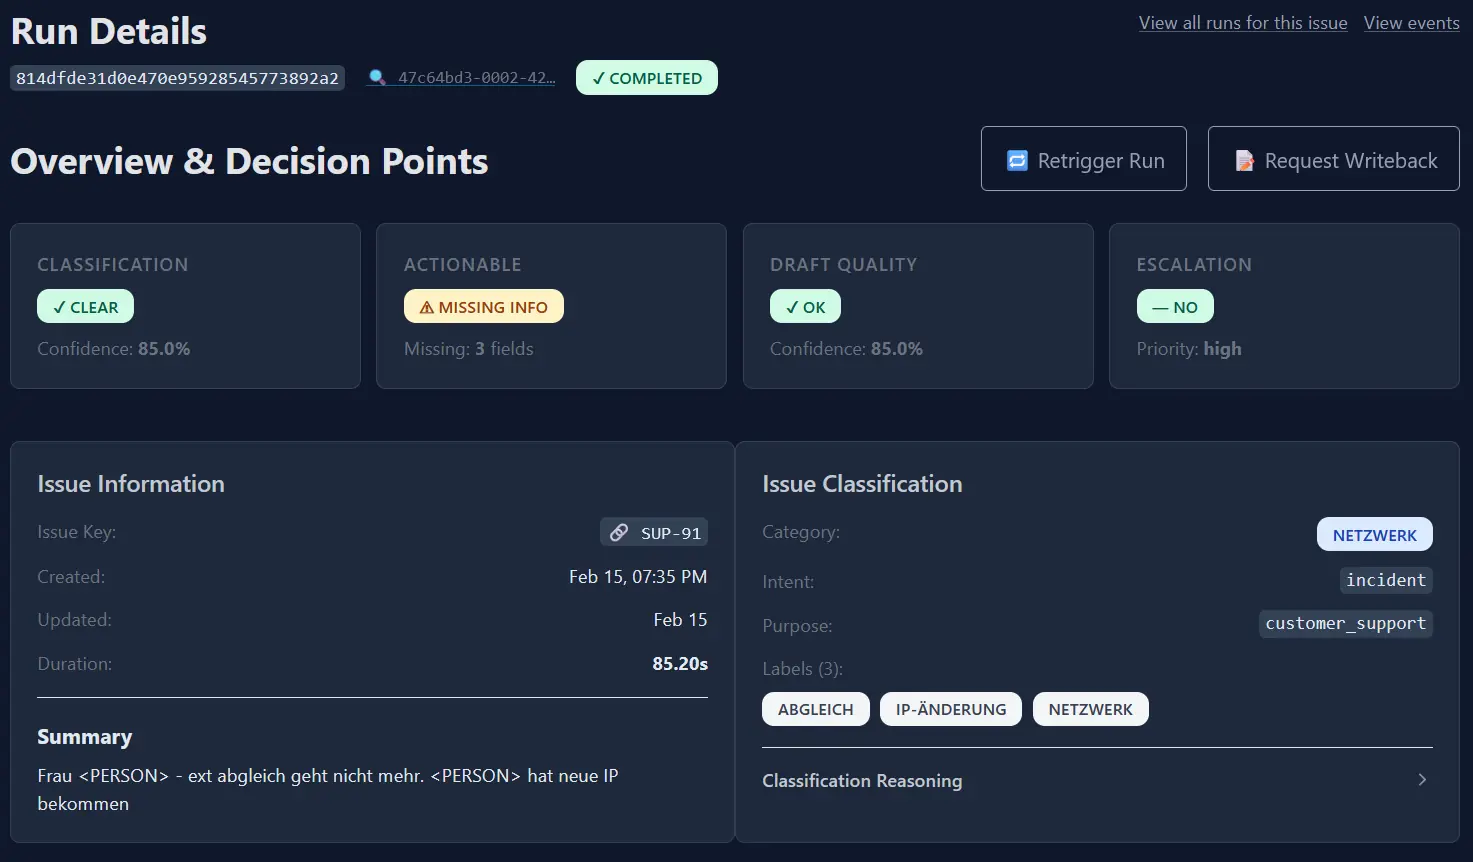This screenshot has width=1473, height=862.
Task: Click the OK draft quality badge
Action: [x=805, y=306]
